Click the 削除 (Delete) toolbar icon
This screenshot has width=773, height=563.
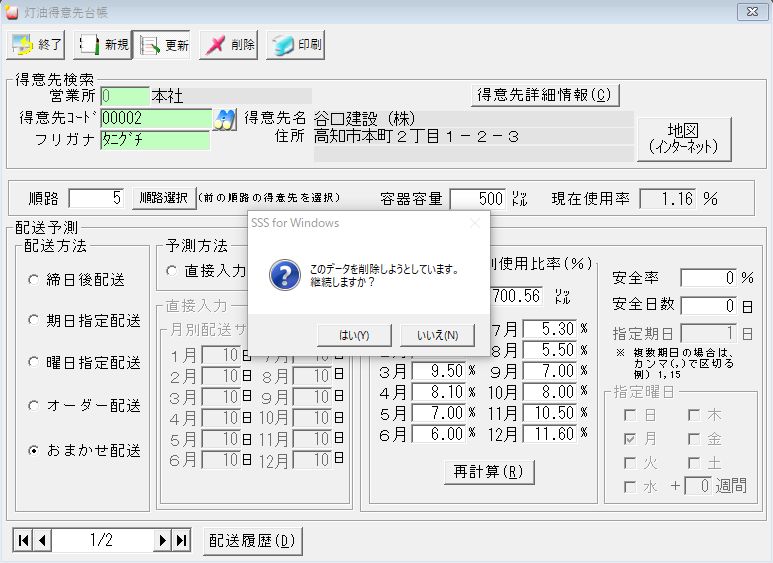[x=228, y=45]
